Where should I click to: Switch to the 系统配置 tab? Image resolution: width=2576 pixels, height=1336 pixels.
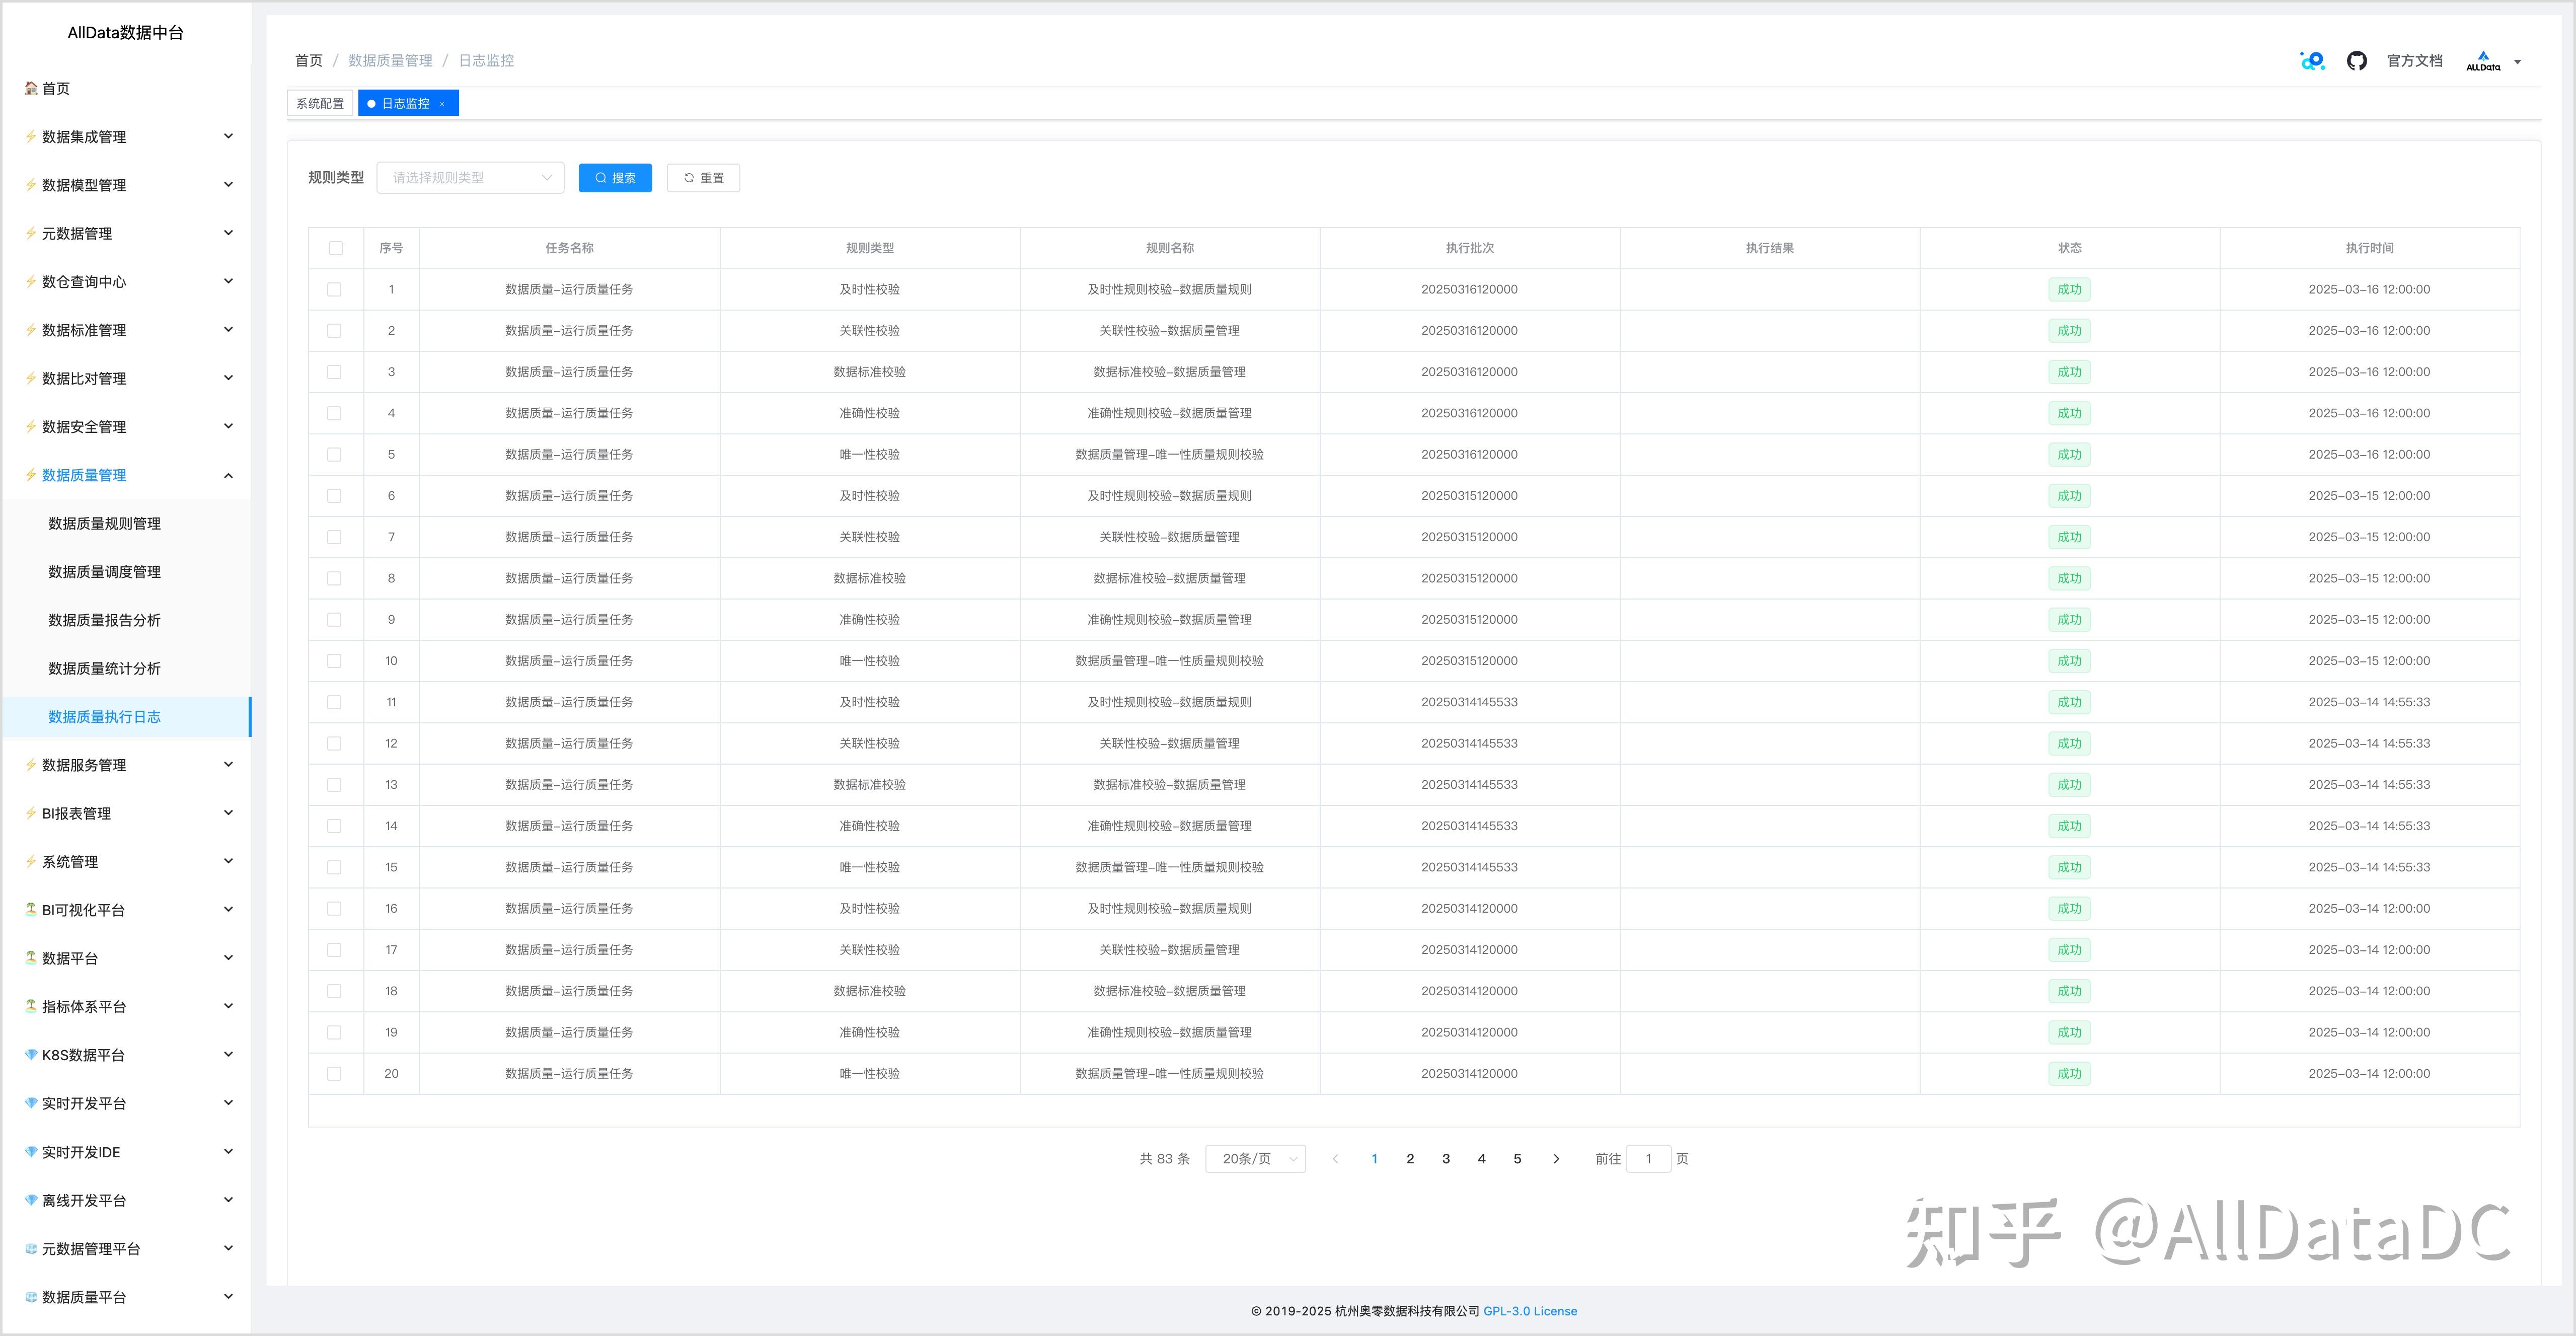point(320,104)
